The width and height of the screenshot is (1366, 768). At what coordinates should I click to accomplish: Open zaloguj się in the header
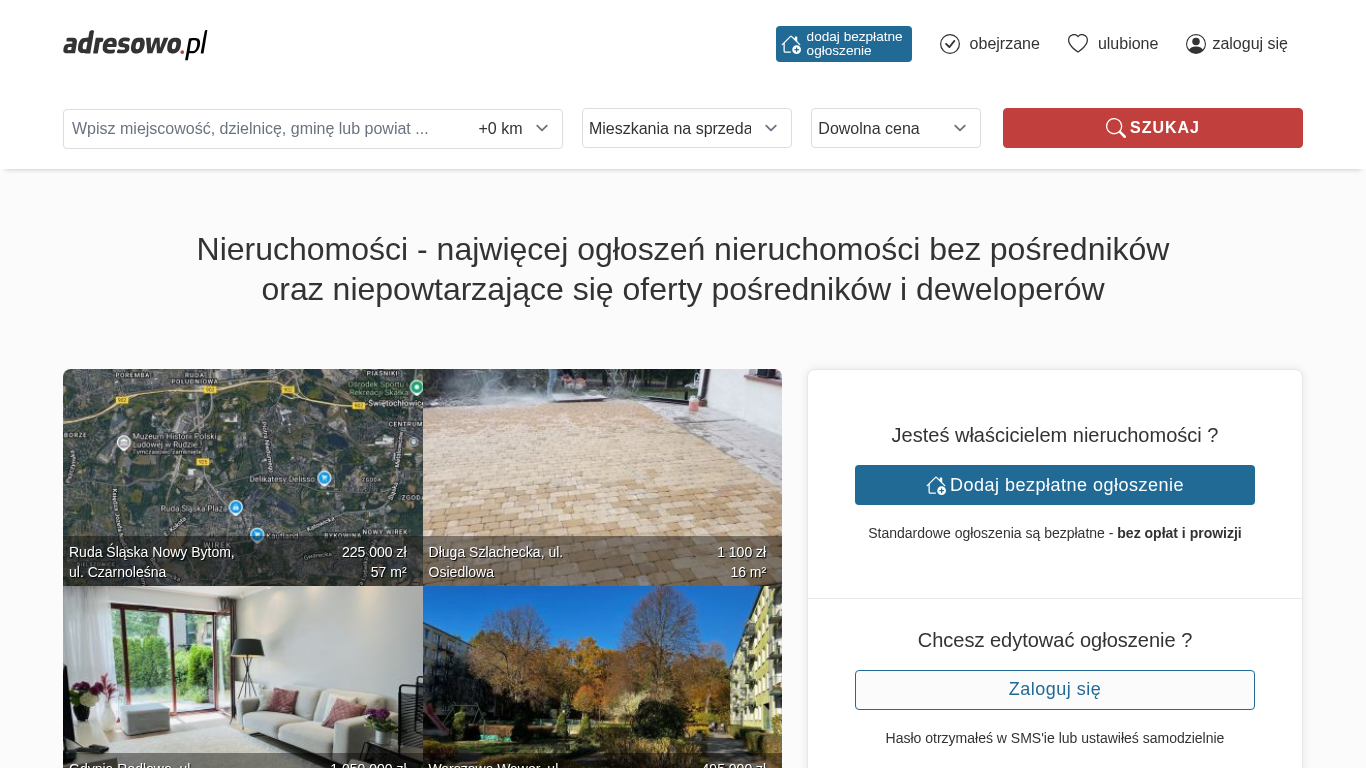pyautogui.click(x=1249, y=44)
